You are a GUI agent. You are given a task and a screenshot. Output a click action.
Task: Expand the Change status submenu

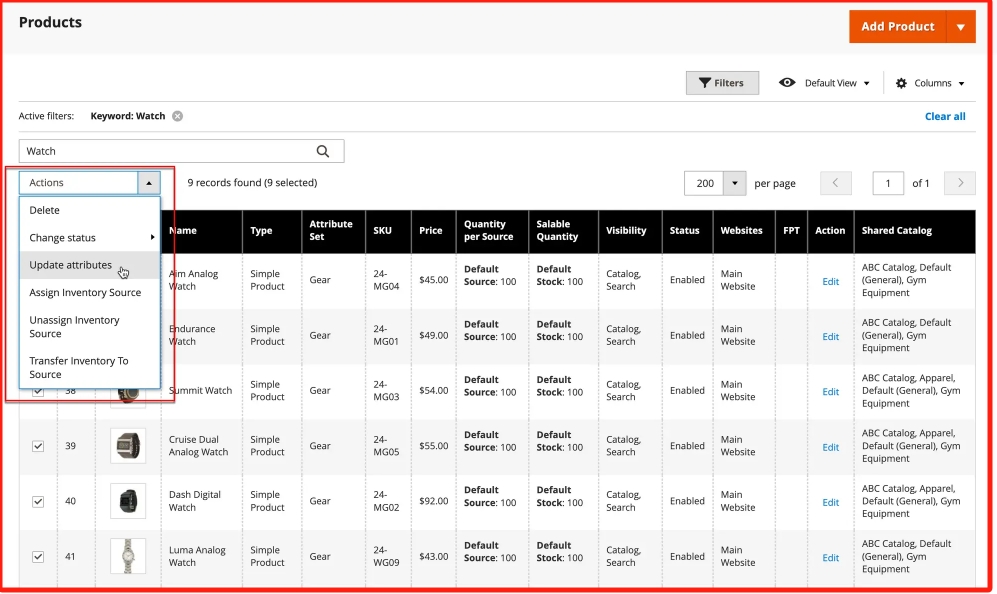pyautogui.click(x=90, y=238)
